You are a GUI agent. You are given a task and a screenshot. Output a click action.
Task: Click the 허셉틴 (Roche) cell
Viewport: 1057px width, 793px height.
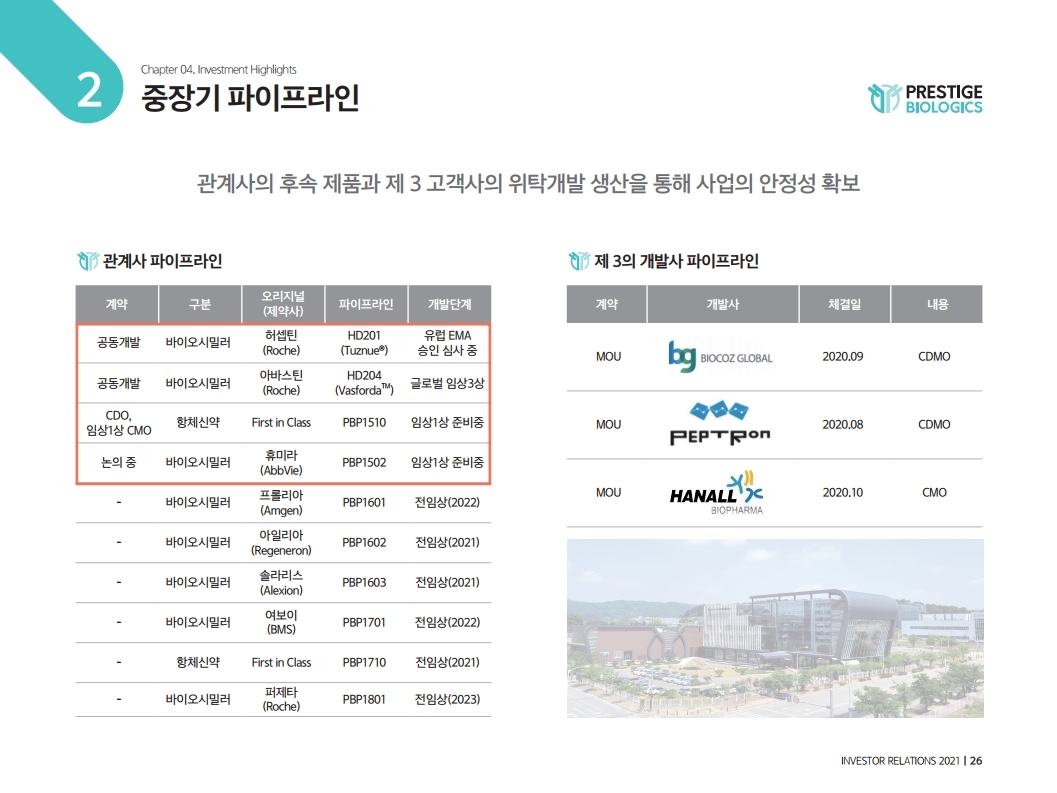(x=281, y=343)
